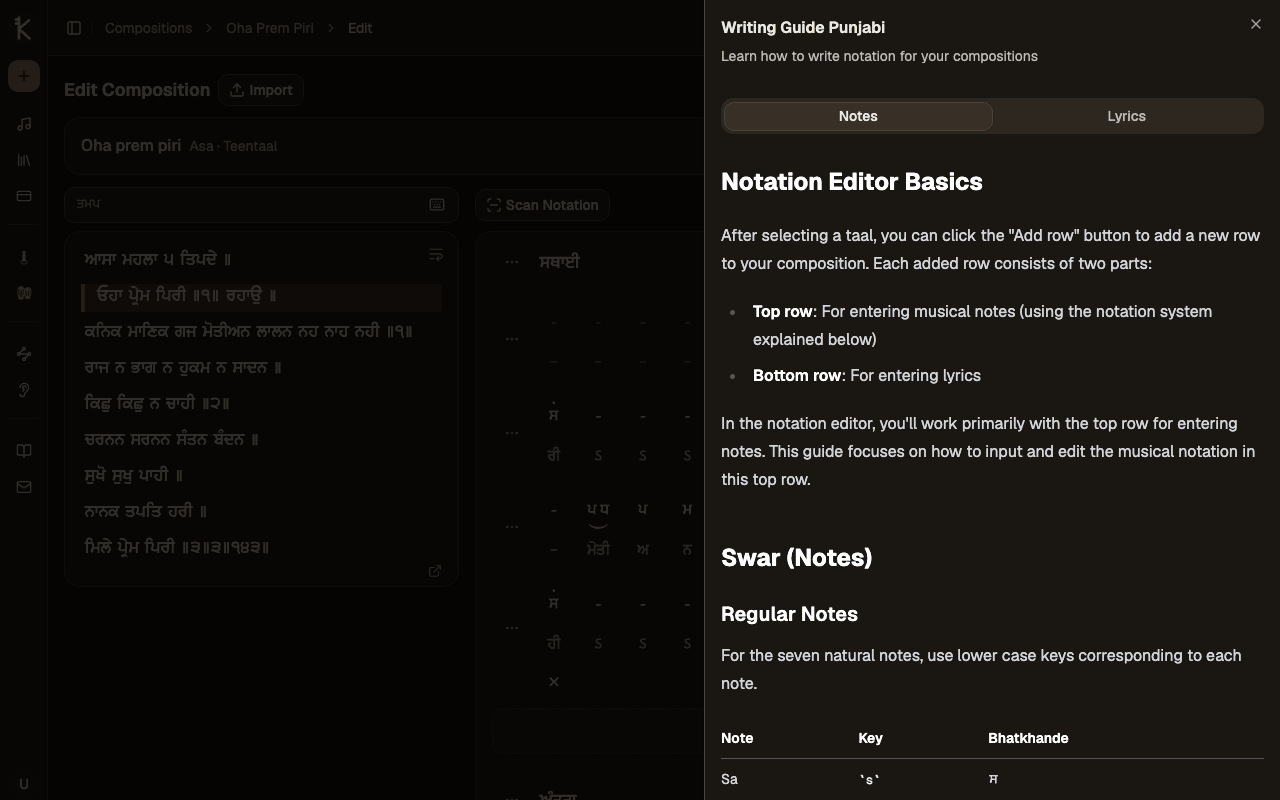Click the Scan Notation button
Viewport: 1280px width, 800px height.
point(542,205)
